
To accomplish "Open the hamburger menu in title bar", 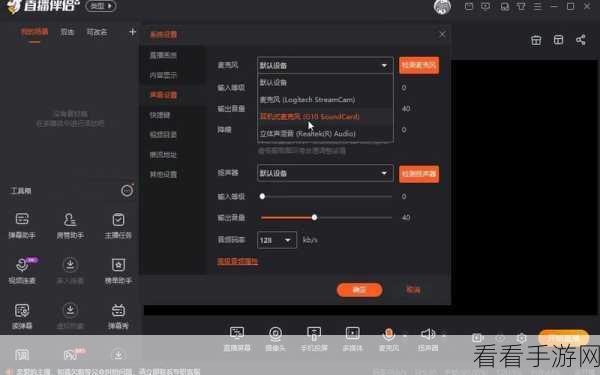I will point(537,7).
